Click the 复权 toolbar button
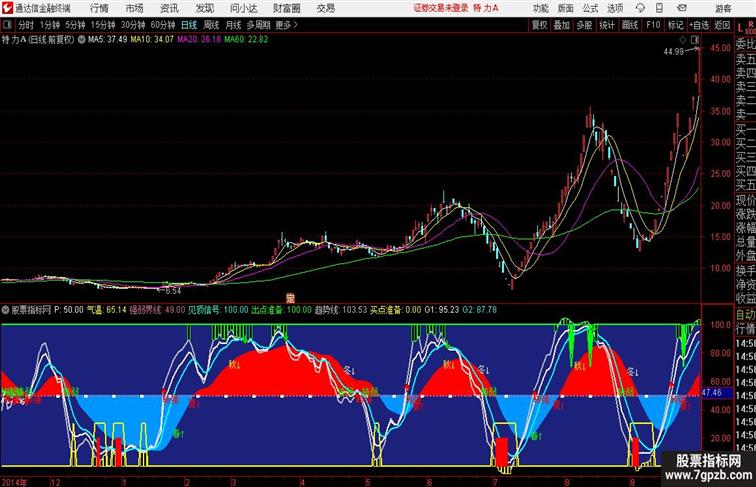Viewport: 756px width, 487px height. click(540, 25)
